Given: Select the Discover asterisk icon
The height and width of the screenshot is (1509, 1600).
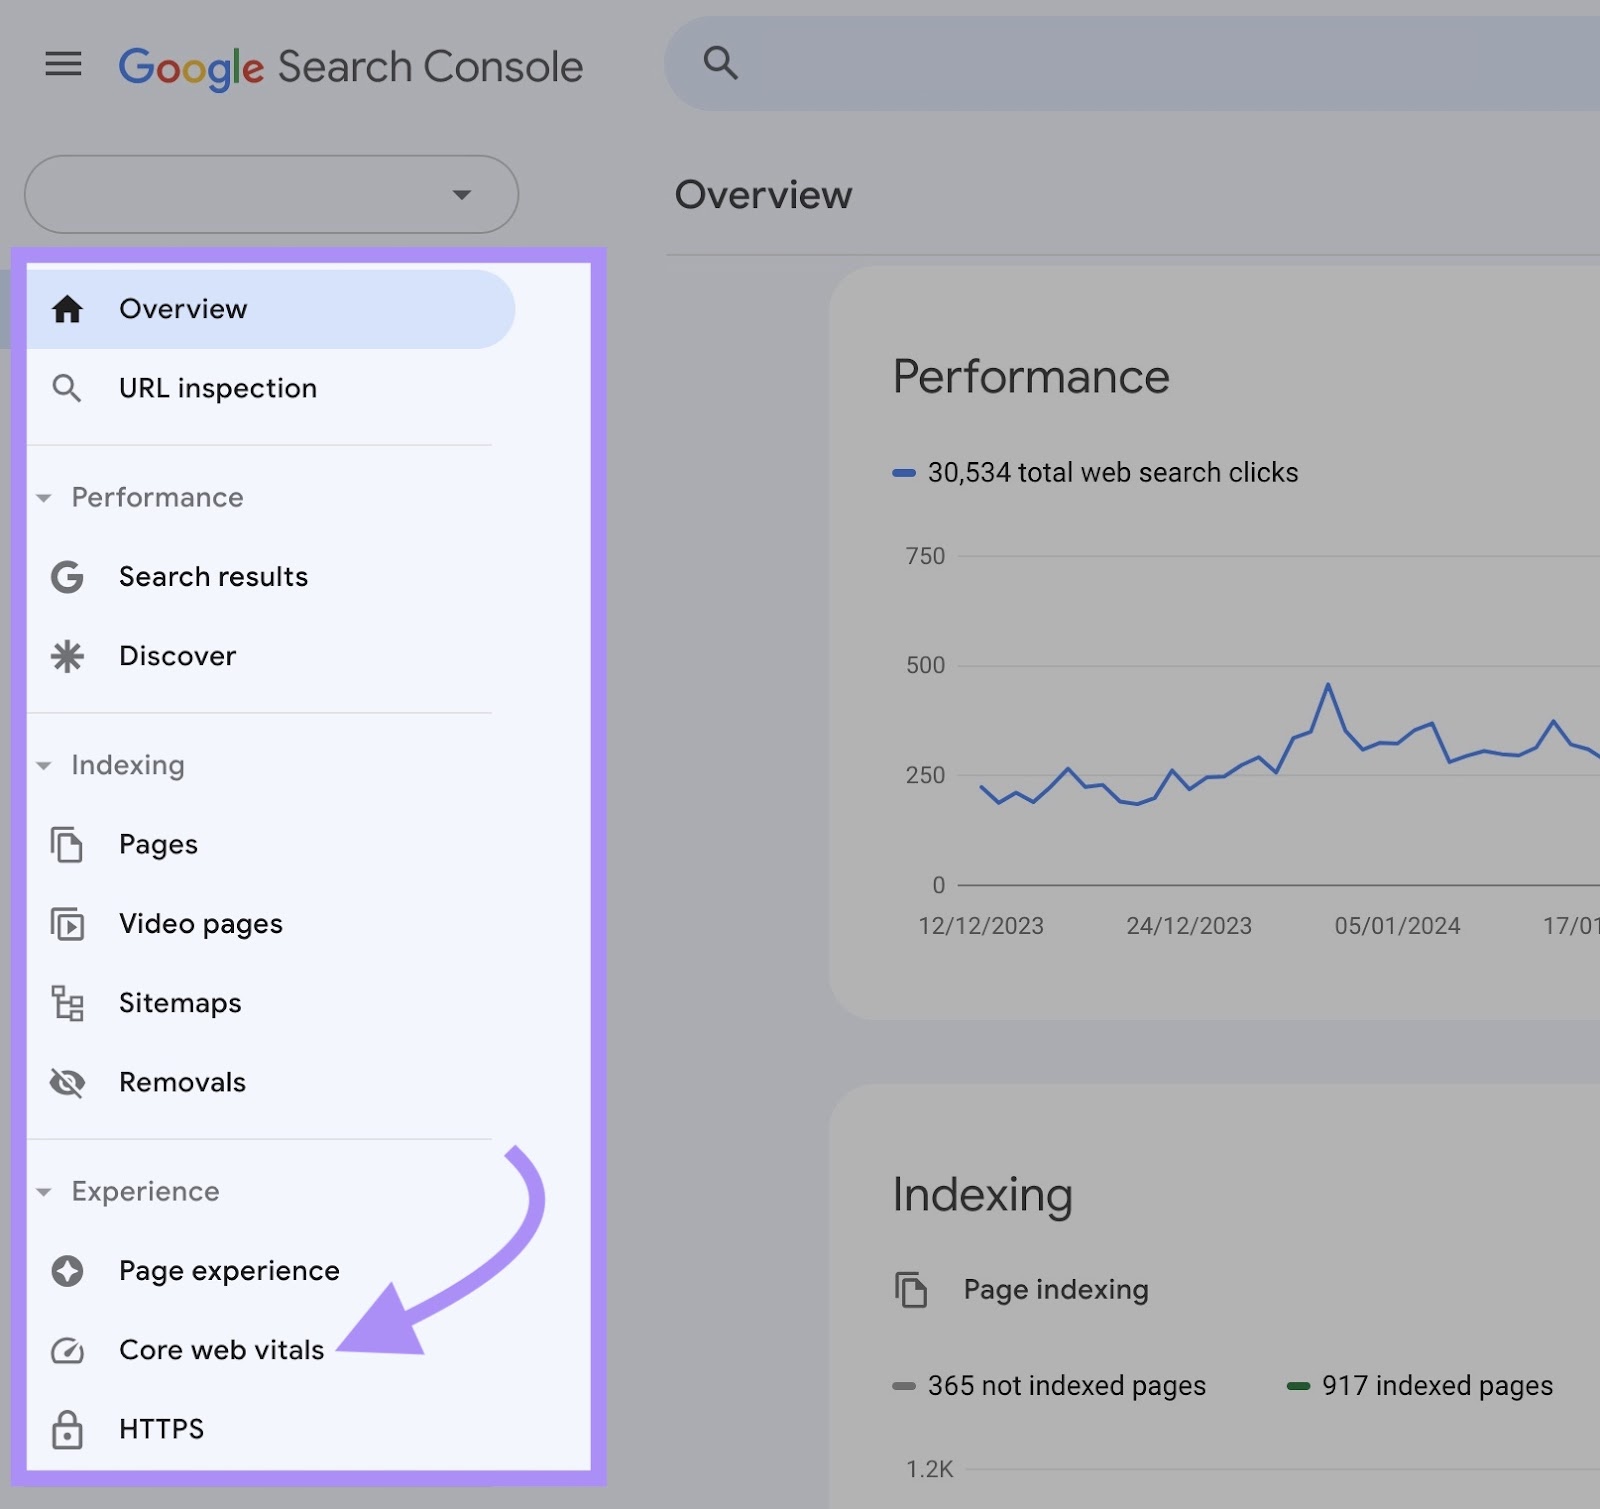Looking at the screenshot, I should tap(66, 656).
